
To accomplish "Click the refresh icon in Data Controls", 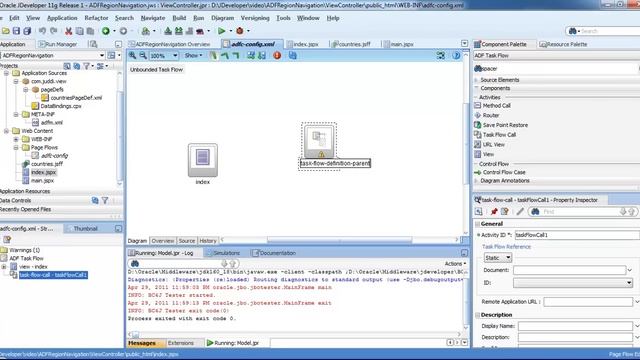I will [x=95, y=200].
